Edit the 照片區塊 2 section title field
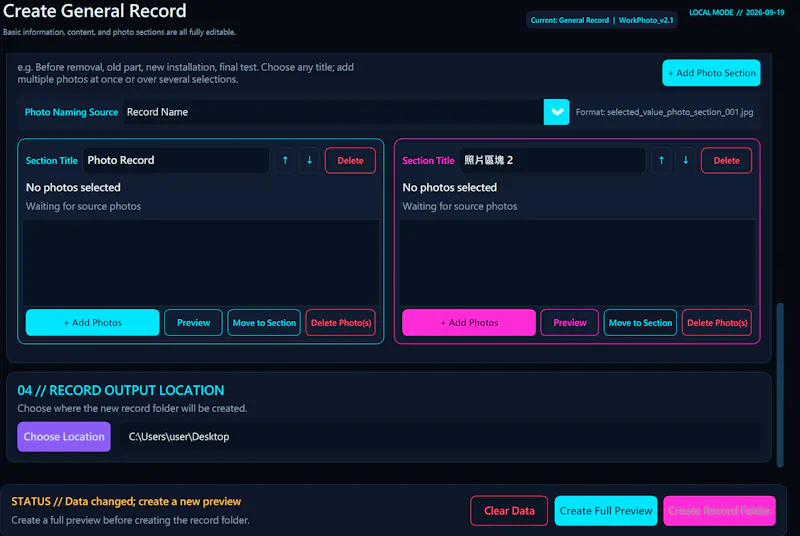Viewport: 800px width, 536px height. (553, 160)
